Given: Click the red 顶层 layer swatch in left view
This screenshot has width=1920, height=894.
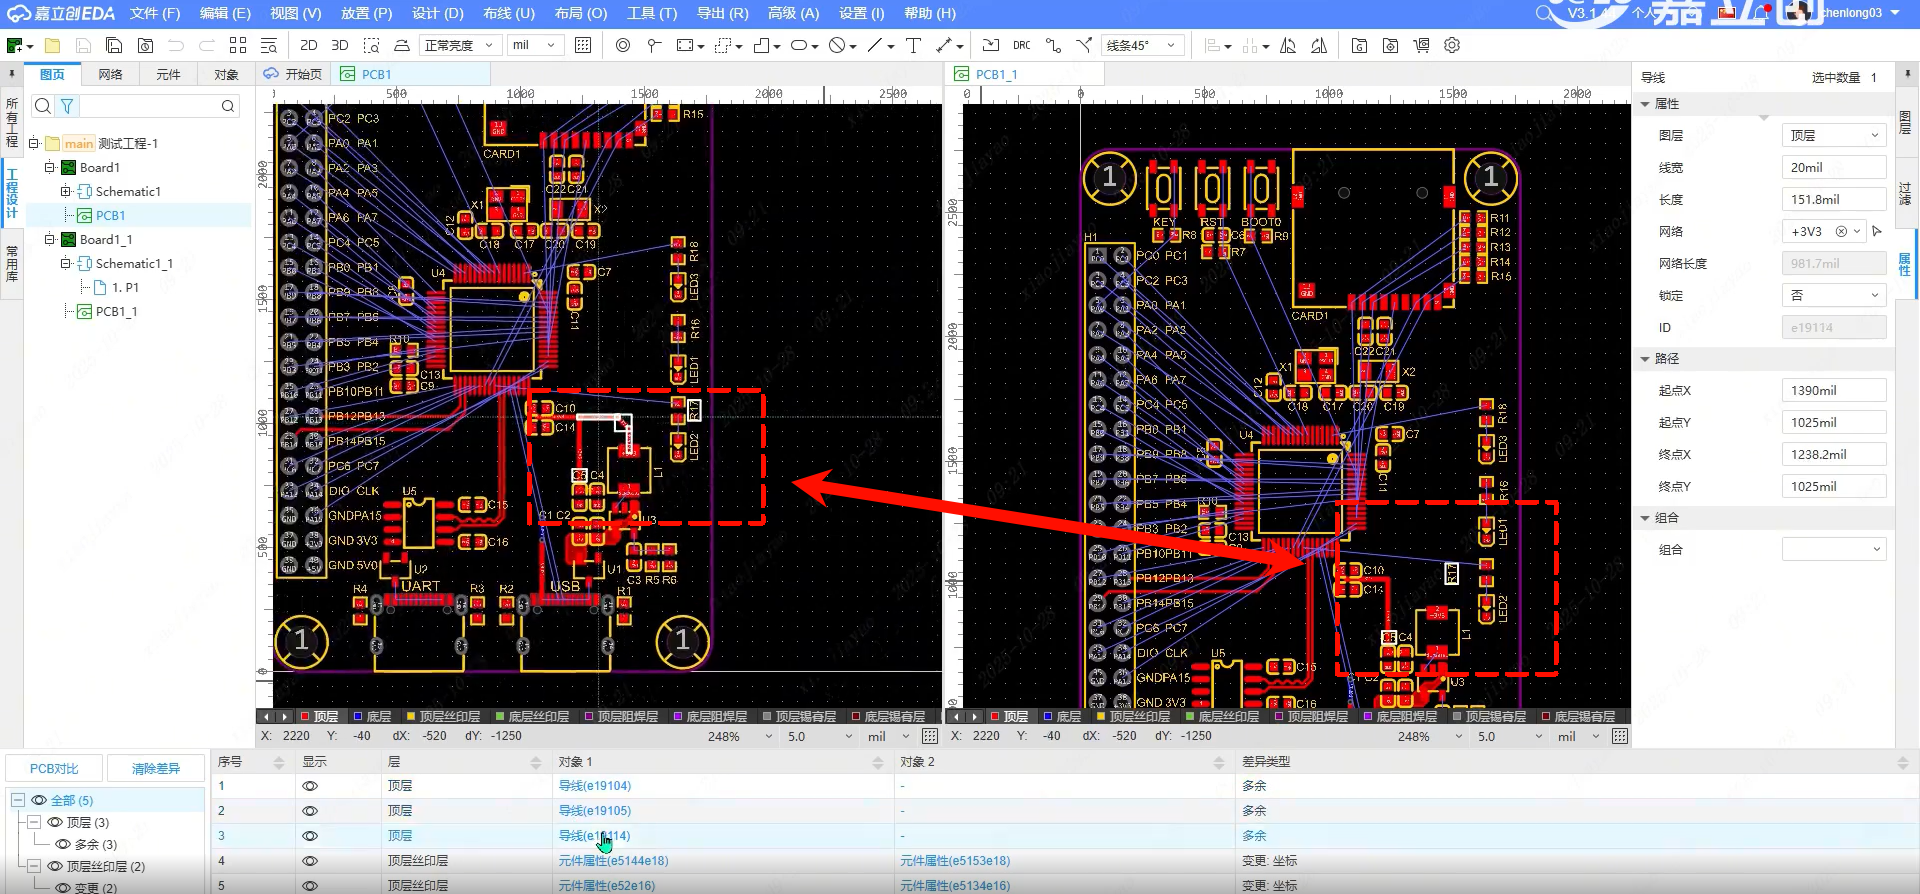Looking at the screenshot, I should 305,717.
